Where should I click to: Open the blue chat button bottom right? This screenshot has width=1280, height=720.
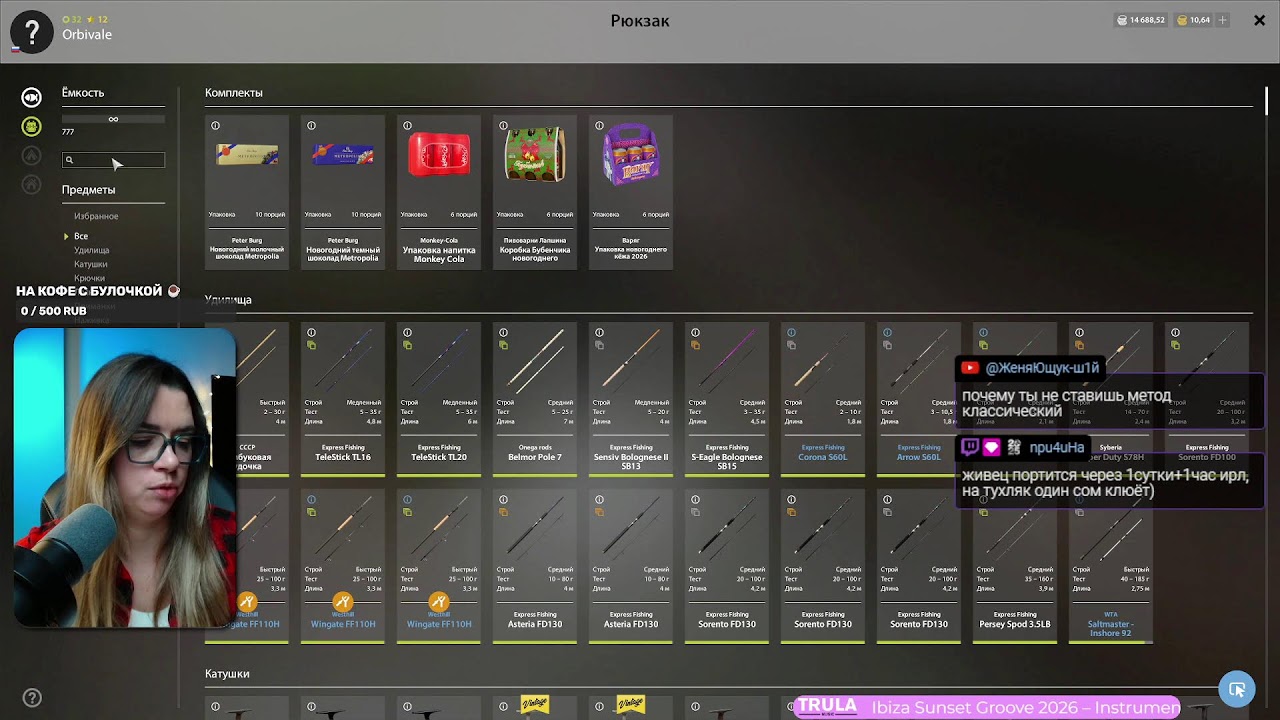pyautogui.click(x=1237, y=689)
